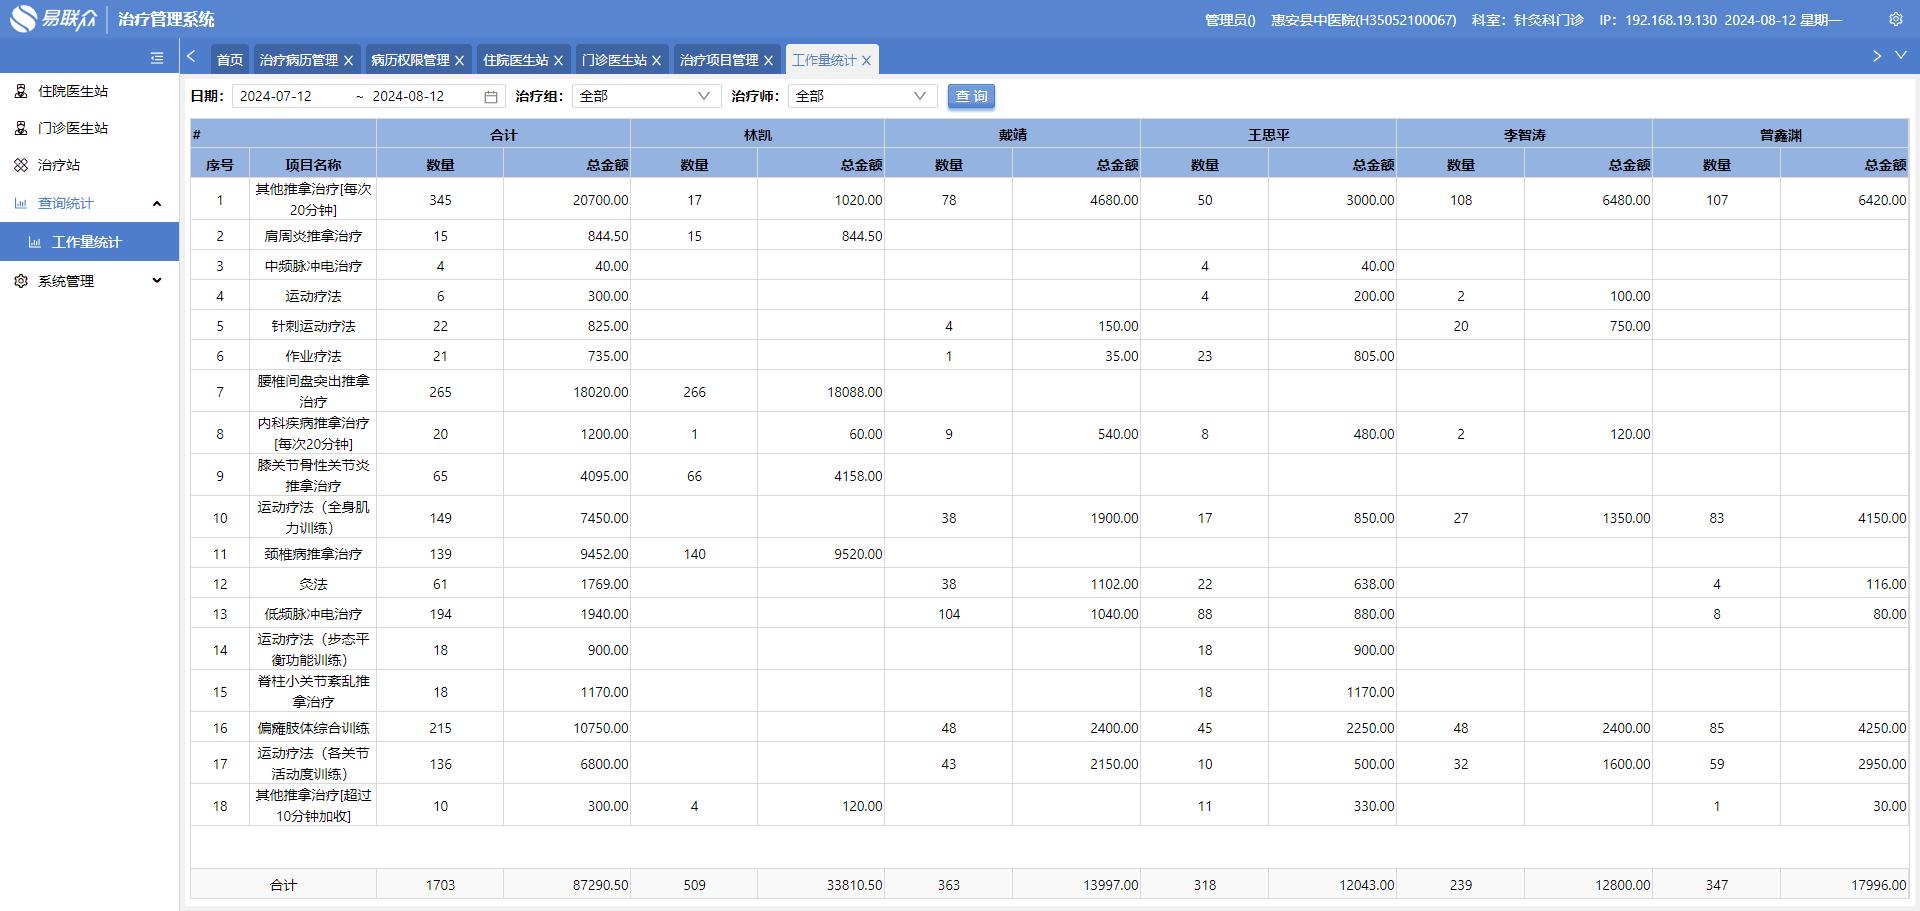Click the 王思平 column header
Viewport: 1920px width, 911px height.
[x=1269, y=134]
